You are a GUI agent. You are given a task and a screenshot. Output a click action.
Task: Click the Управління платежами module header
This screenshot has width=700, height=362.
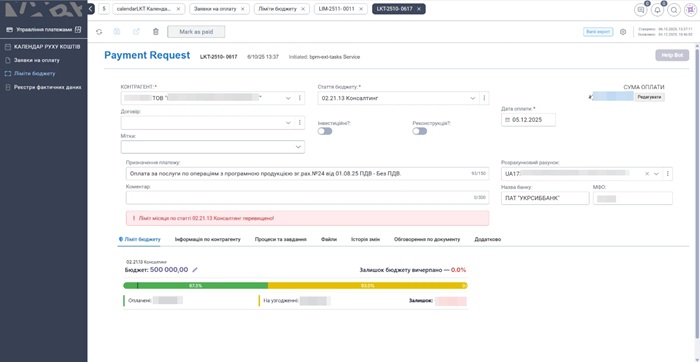44,29
